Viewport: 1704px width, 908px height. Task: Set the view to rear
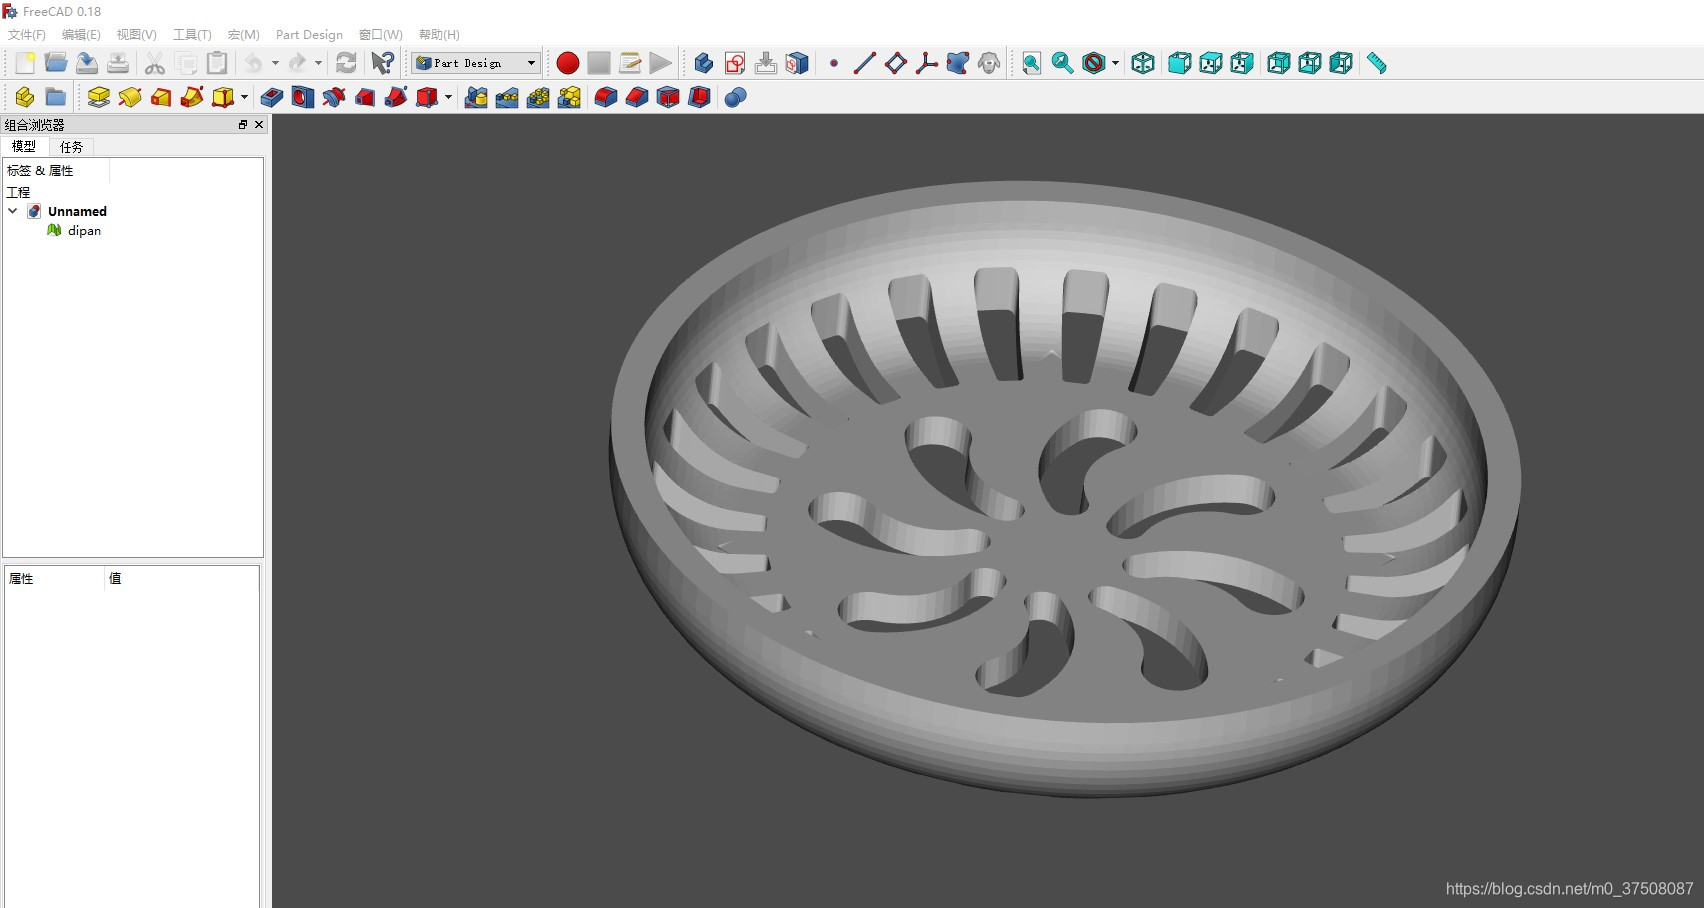click(1279, 63)
